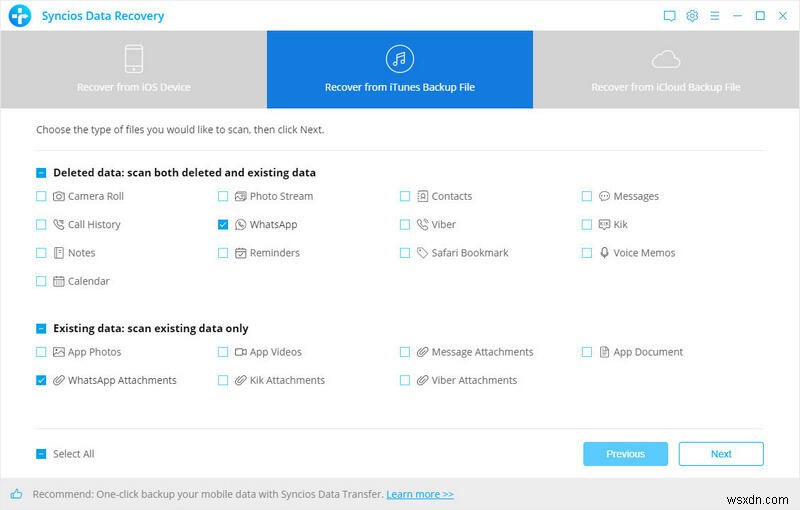
Task: Click the Photo Stream icon
Action: (x=240, y=196)
